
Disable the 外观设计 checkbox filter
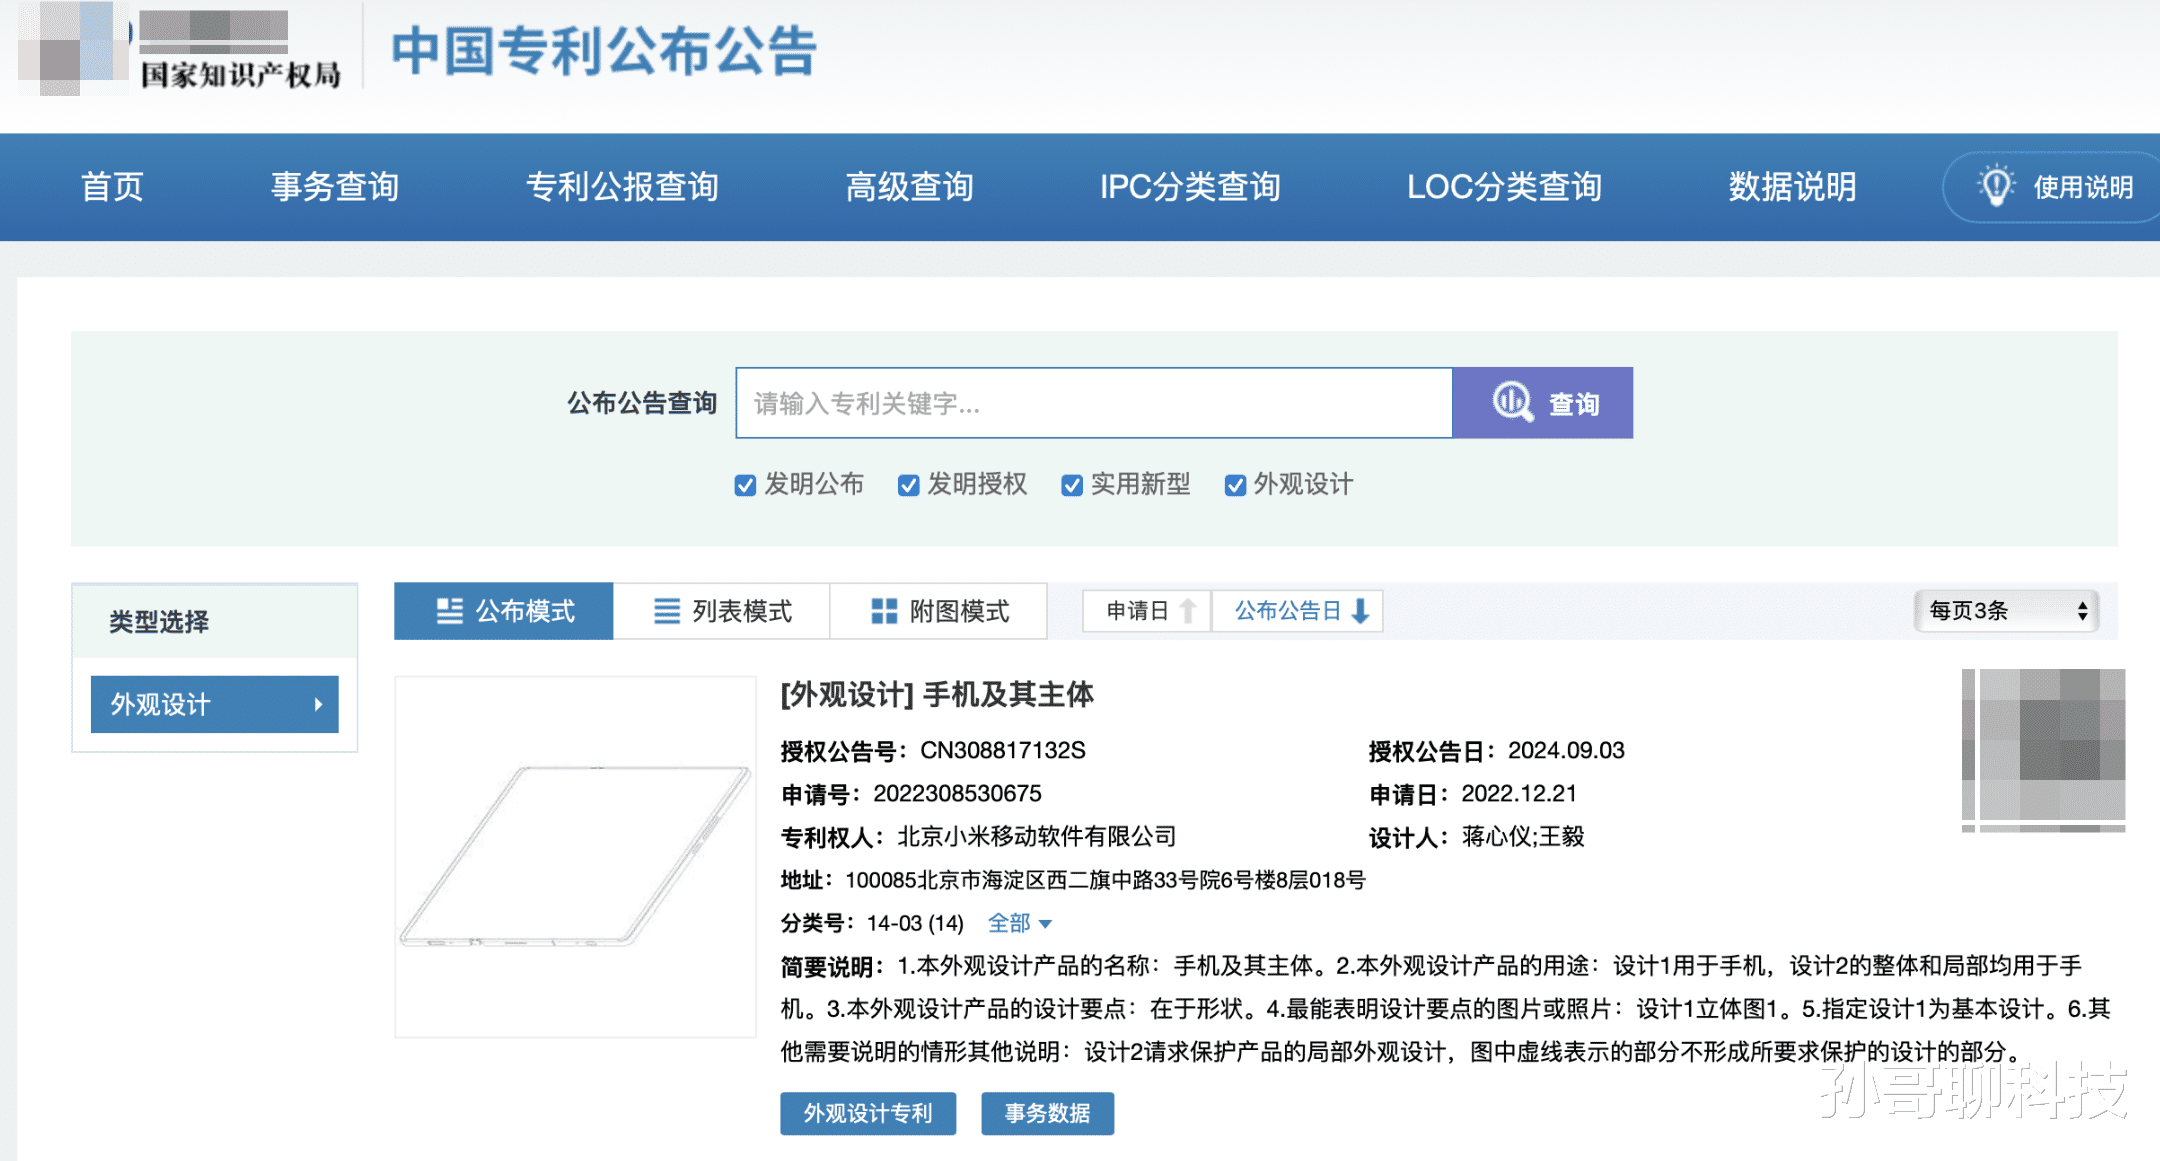pyautogui.click(x=1235, y=485)
